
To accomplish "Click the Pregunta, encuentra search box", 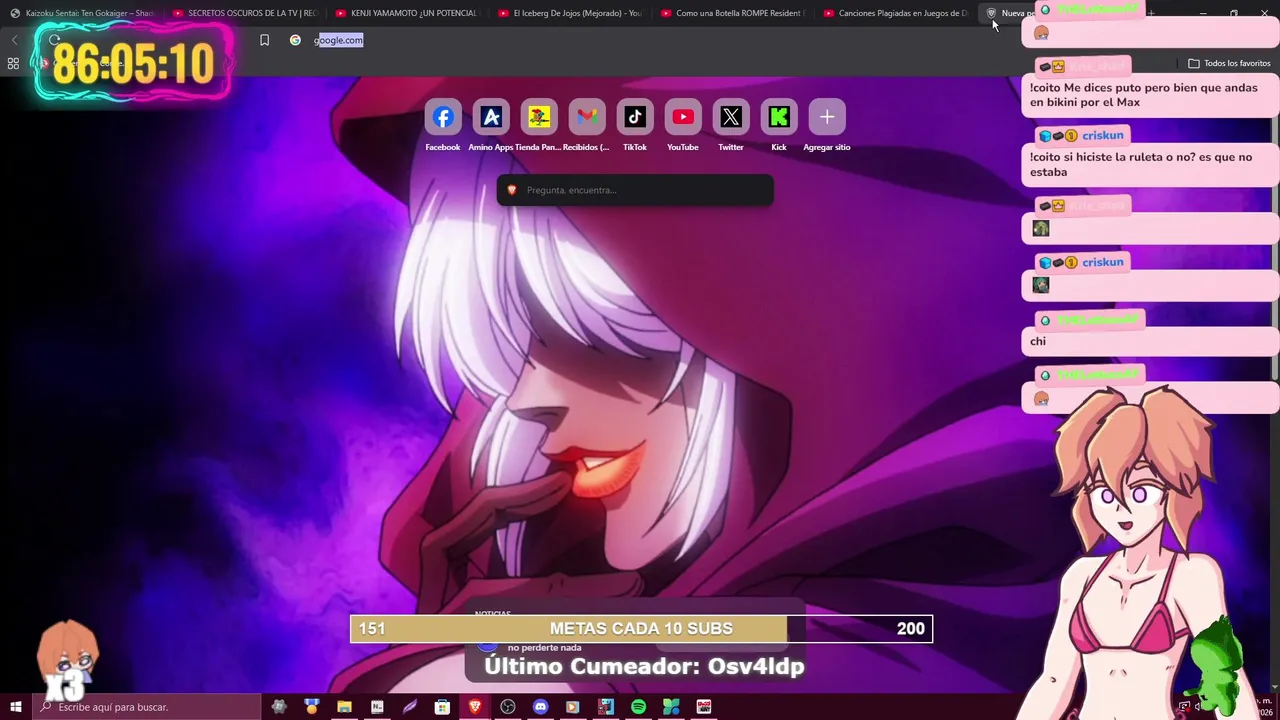I will [635, 190].
